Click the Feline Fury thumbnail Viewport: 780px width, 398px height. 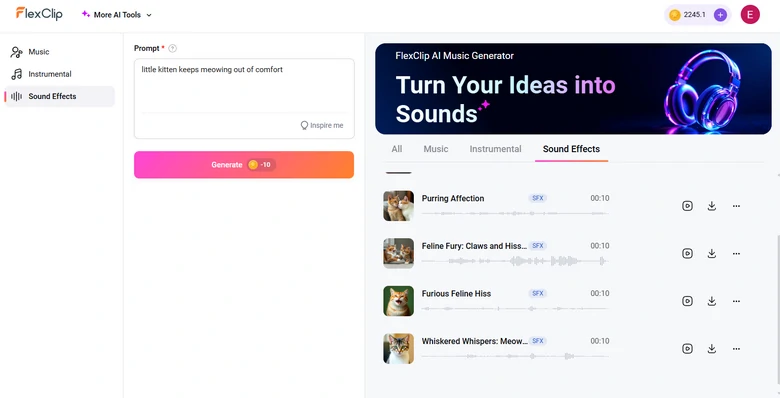(398, 254)
